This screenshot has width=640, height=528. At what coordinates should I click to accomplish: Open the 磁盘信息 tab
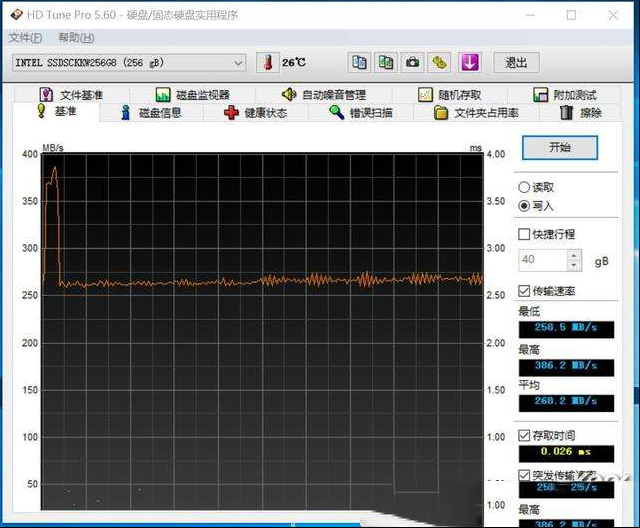(151, 113)
